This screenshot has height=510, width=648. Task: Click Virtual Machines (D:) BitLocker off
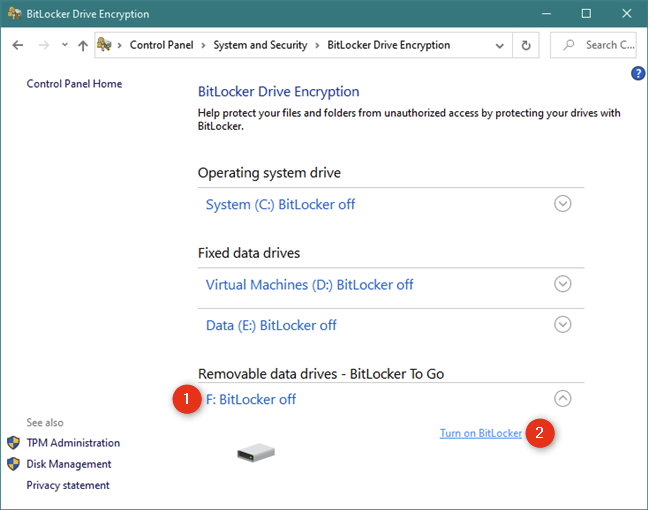(x=310, y=285)
